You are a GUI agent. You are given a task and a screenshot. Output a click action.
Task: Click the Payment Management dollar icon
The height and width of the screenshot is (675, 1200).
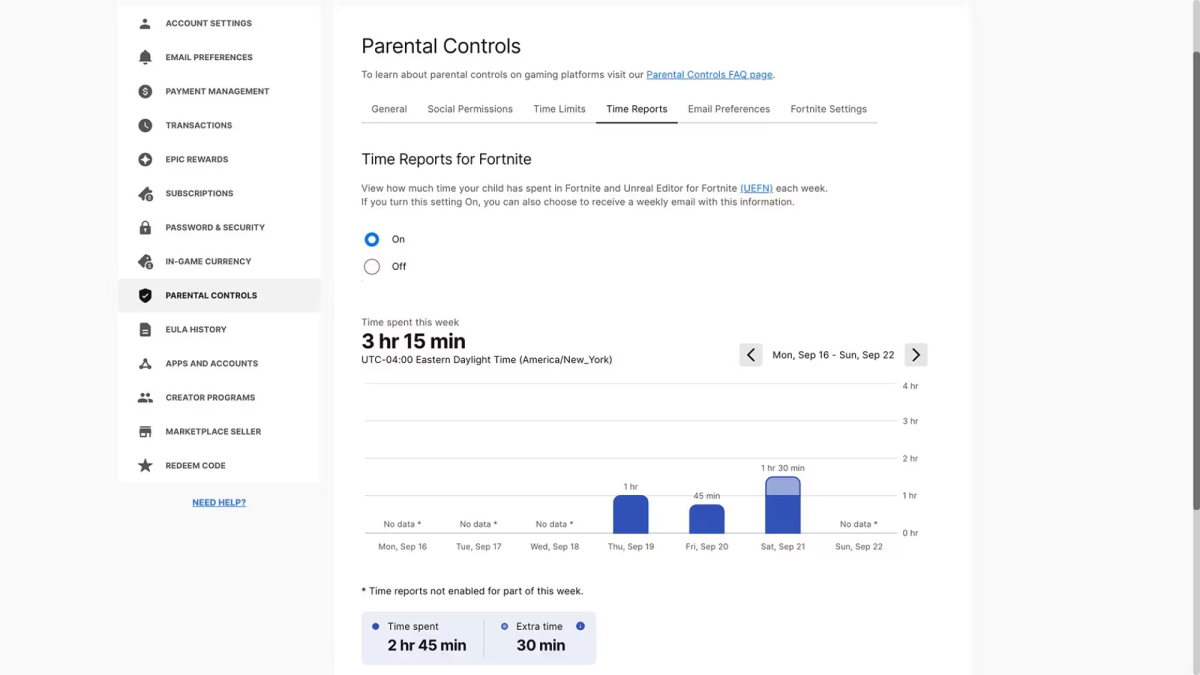click(x=145, y=91)
